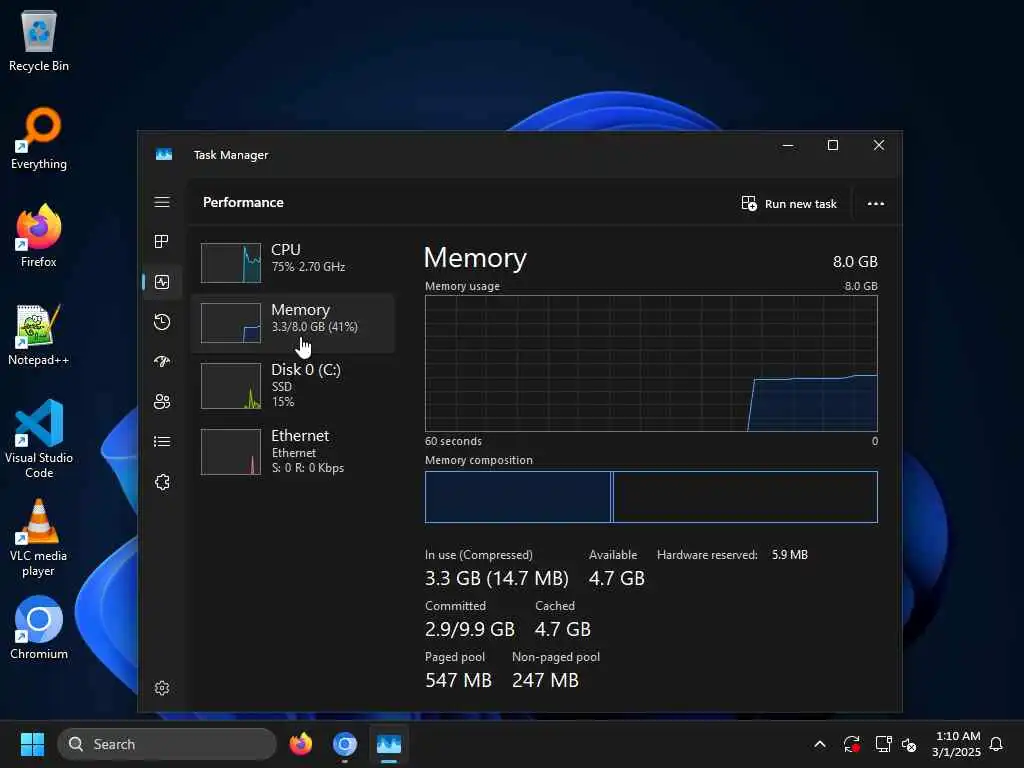This screenshot has height=768, width=1024.
Task: Click the Committed '2.9/9.9 GB' value
Action: pyautogui.click(x=470, y=630)
